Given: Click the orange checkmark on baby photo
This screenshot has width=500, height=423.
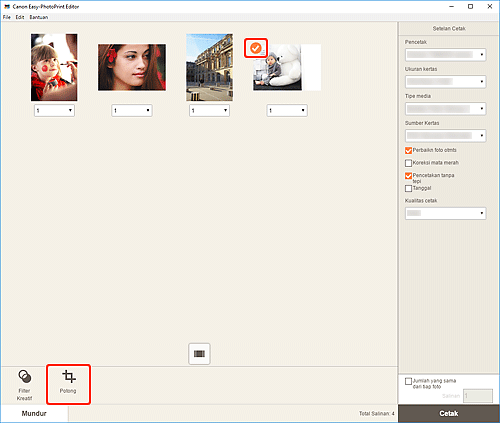Looking at the screenshot, I should (x=256, y=48).
